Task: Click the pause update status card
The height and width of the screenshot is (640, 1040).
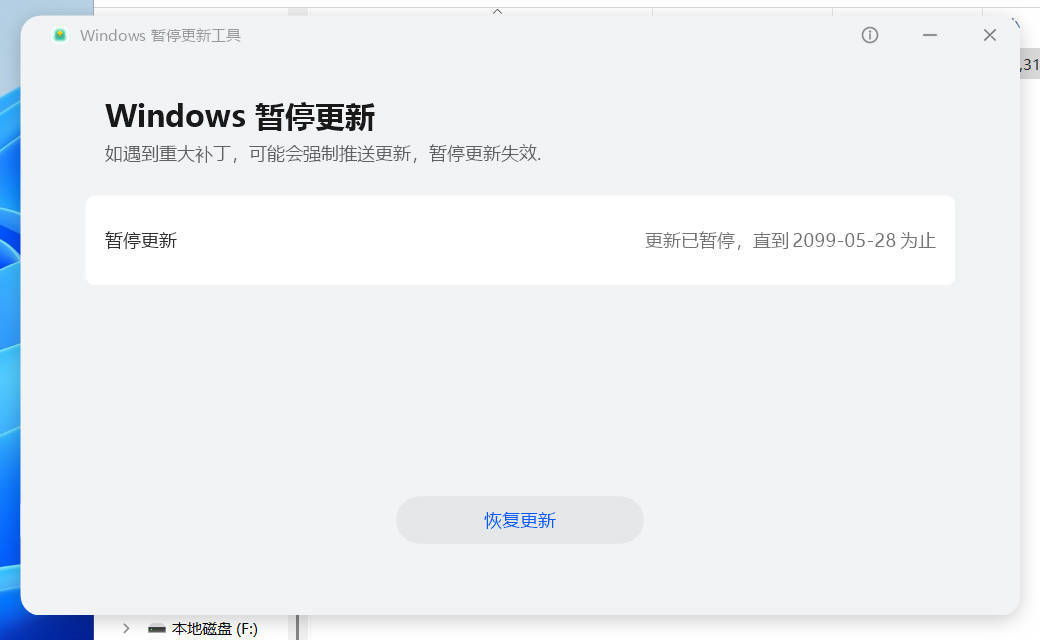Action: click(519, 240)
